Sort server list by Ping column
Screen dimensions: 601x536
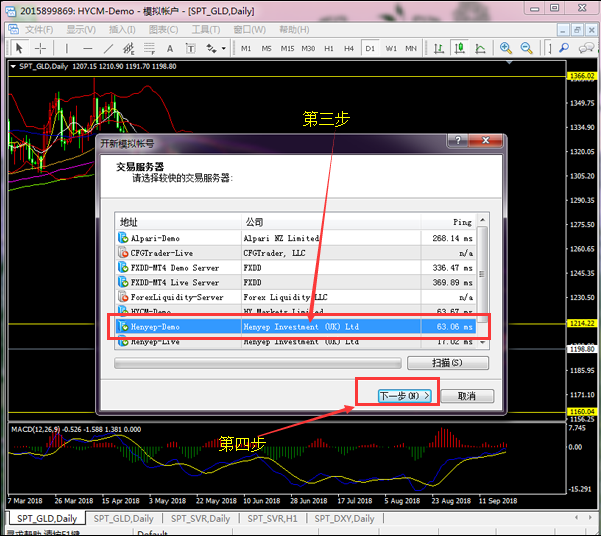point(460,221)
